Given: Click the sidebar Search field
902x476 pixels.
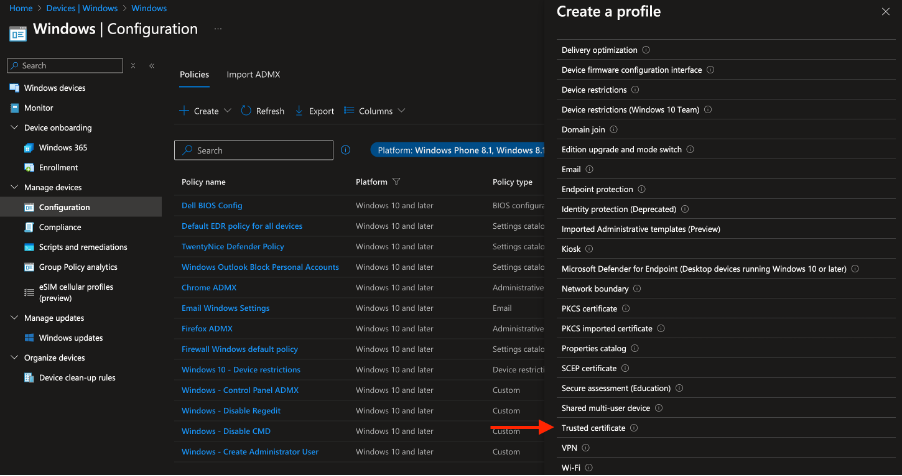Looking at the screenshot, I should [65, 66].
